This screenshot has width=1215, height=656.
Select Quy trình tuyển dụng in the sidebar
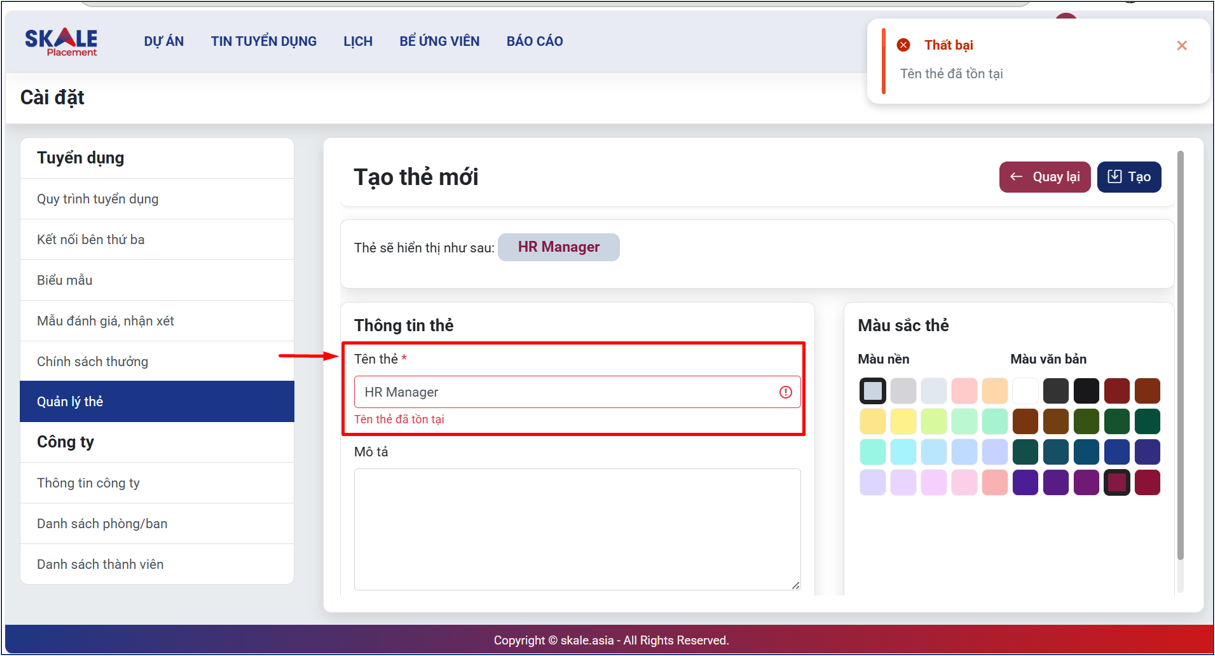(x=98, y=199)
